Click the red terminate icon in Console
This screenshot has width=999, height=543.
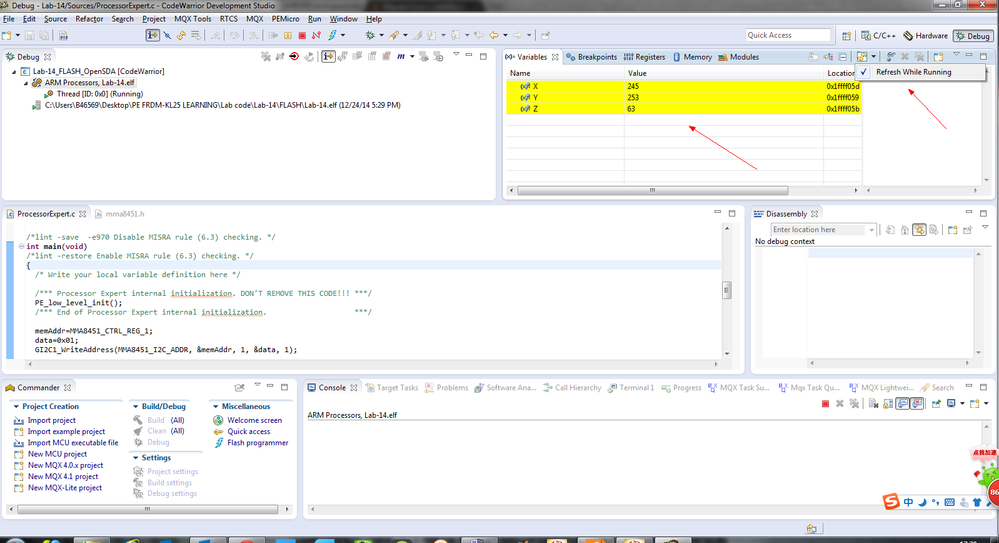coord(825,403)
